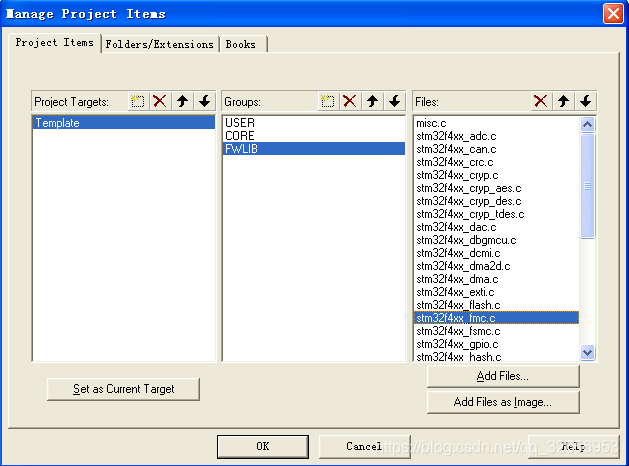Select the Template project target
Viewport: 629px width, 466px height.
point(124,123)
